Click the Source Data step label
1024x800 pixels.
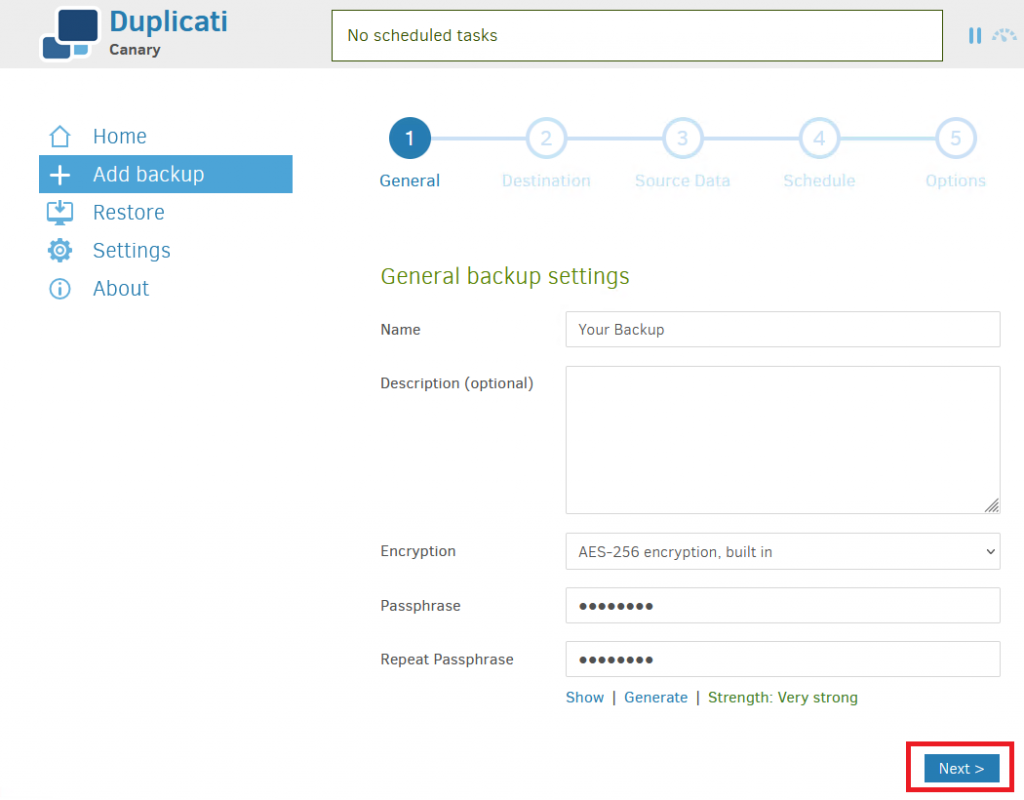(682, 181)
